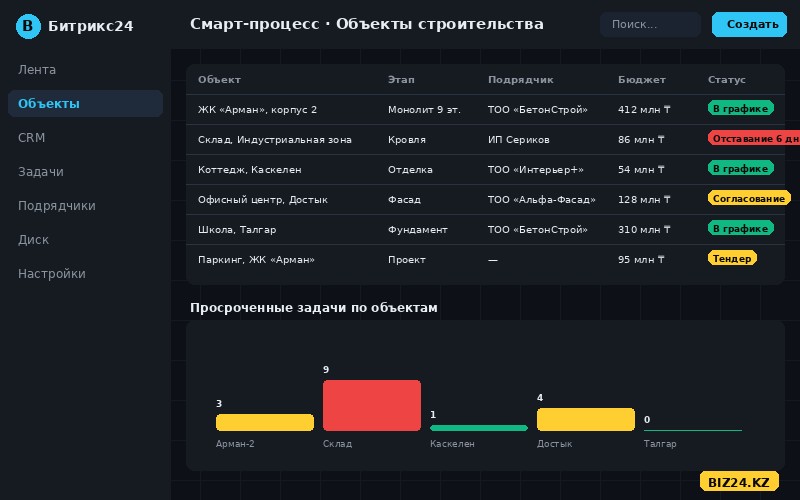
Task: Click the 95 млн ₸ budget cell
Action: coord(641,260)
